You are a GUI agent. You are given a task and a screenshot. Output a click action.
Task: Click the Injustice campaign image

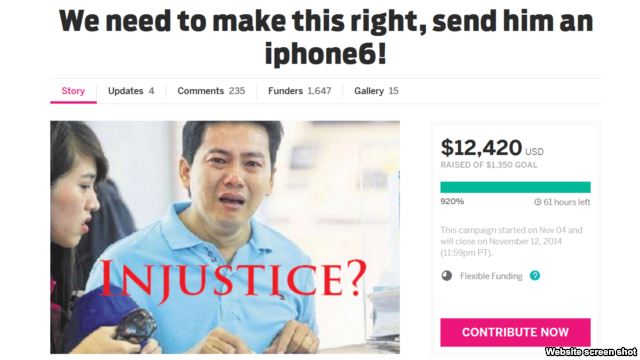pos(225,237)
